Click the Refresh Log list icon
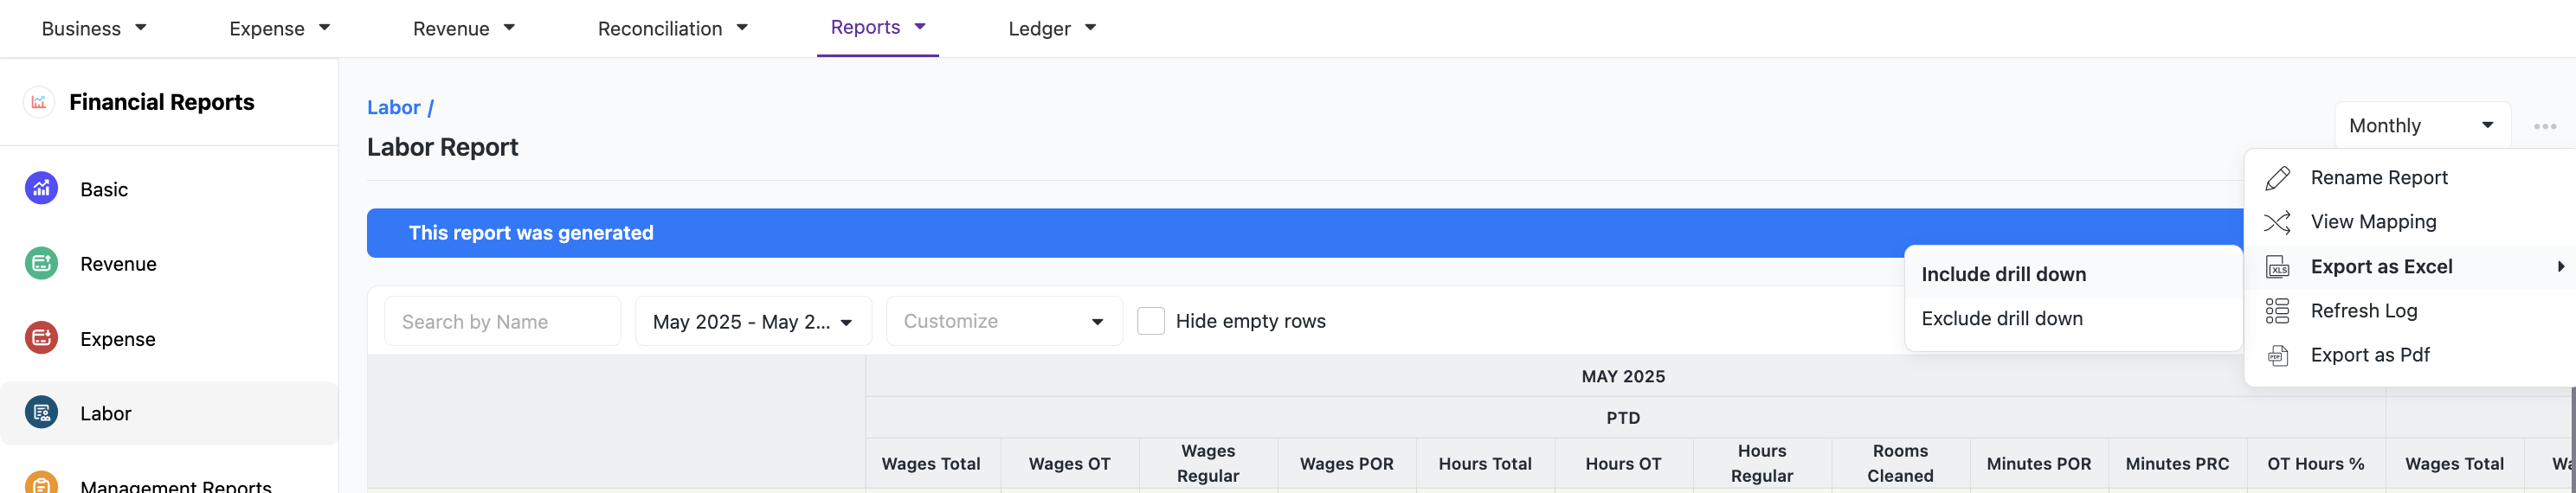The width and height of the screenshot is (2576, 493). click(x=2278, y=311)
